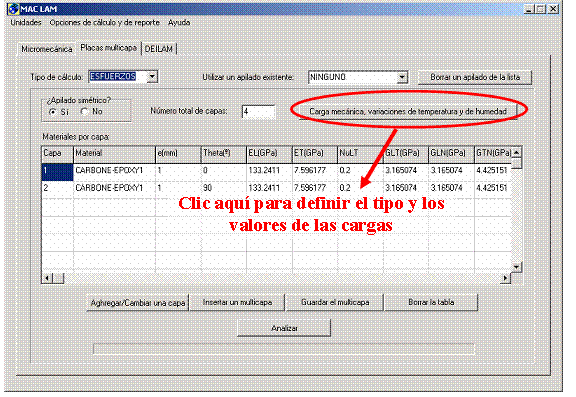
Task: Open Opciones de cálculo y de reporte menu
Action: click(105, 22)
